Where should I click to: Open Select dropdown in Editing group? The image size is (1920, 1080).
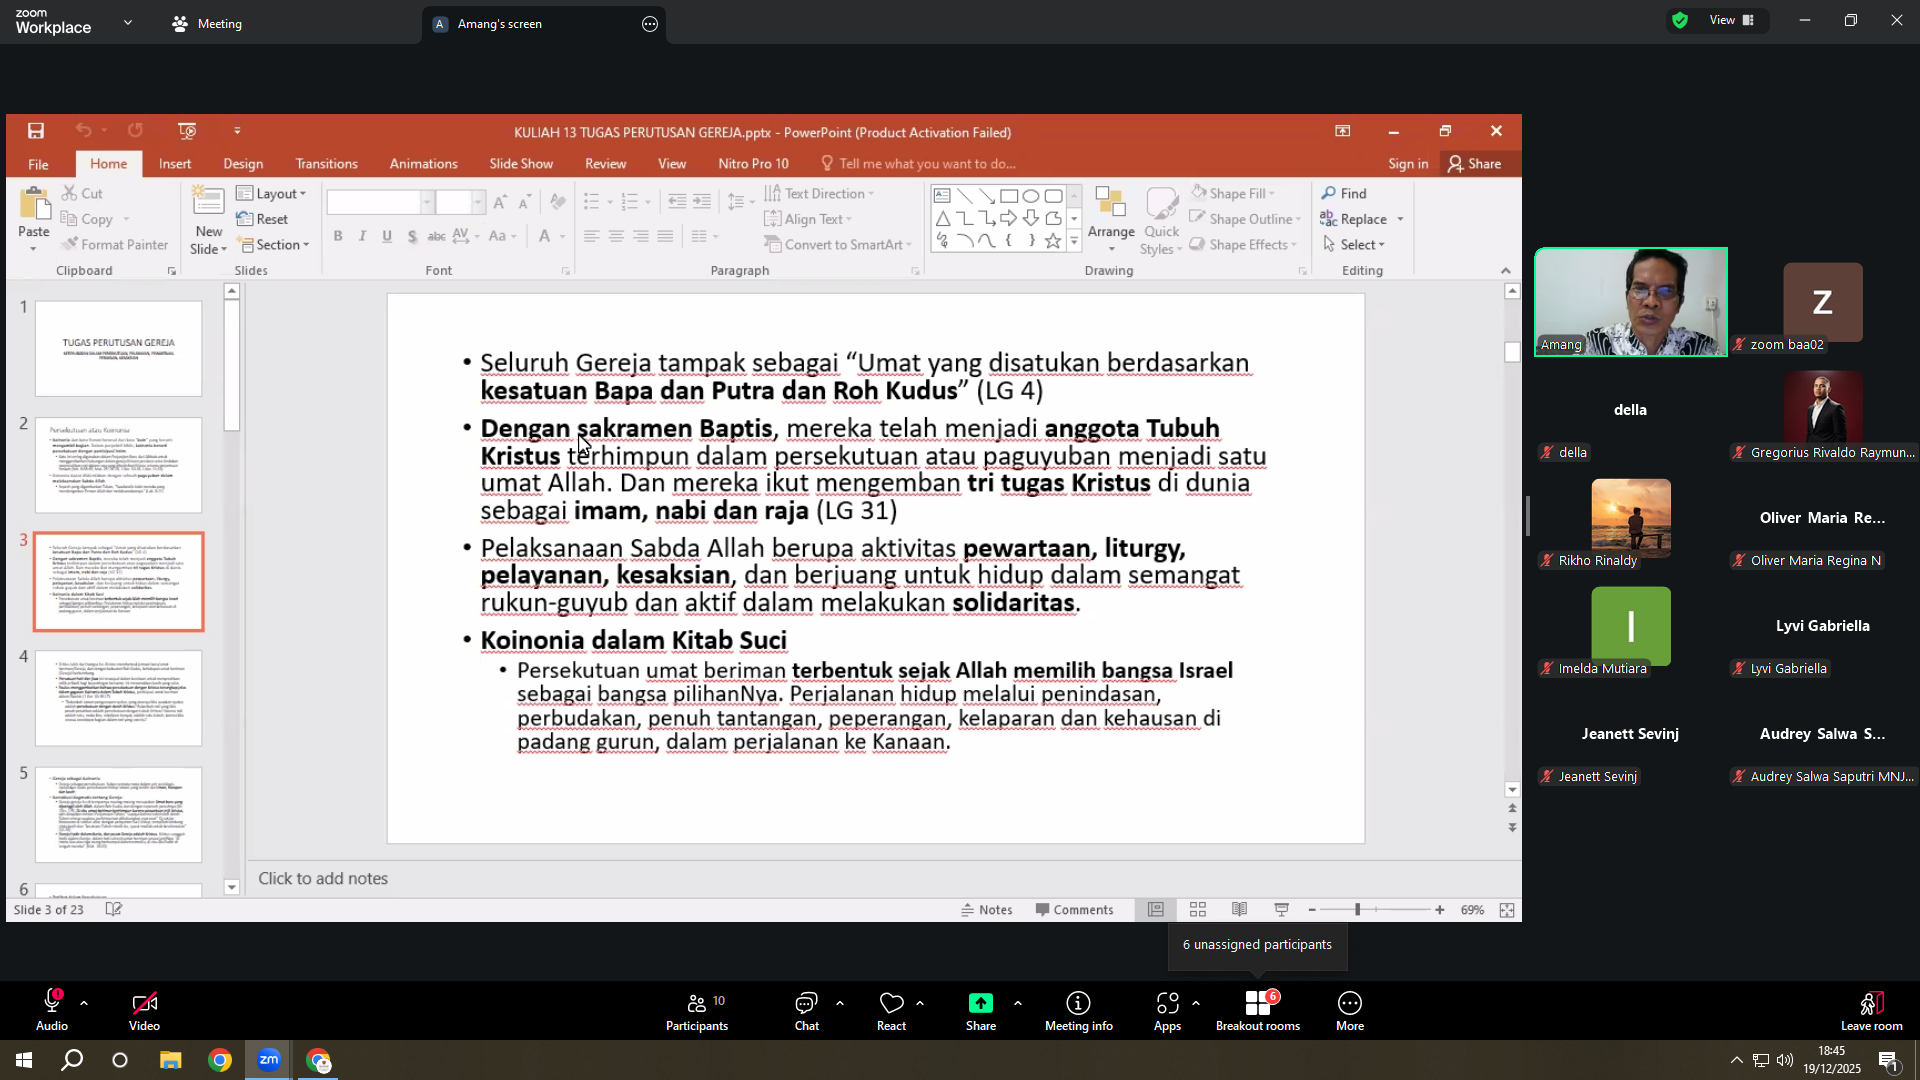coord(1354,245)
